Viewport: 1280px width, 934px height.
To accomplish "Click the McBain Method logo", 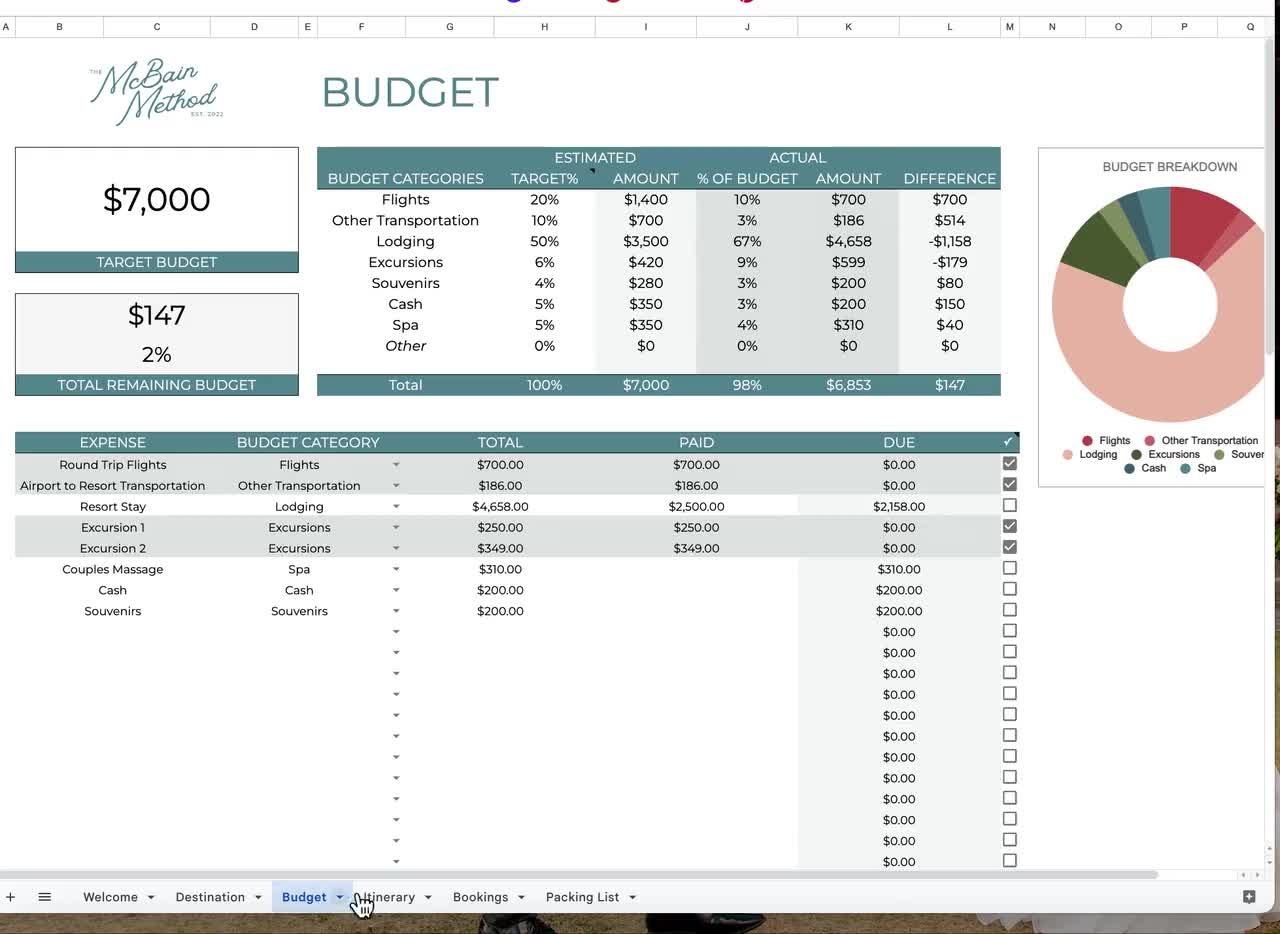I will click(155, 90).
